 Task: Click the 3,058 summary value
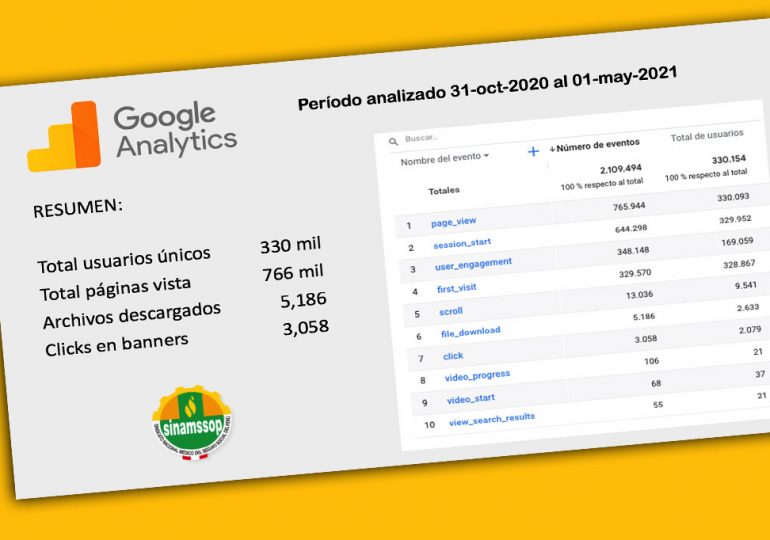[305, 327]
